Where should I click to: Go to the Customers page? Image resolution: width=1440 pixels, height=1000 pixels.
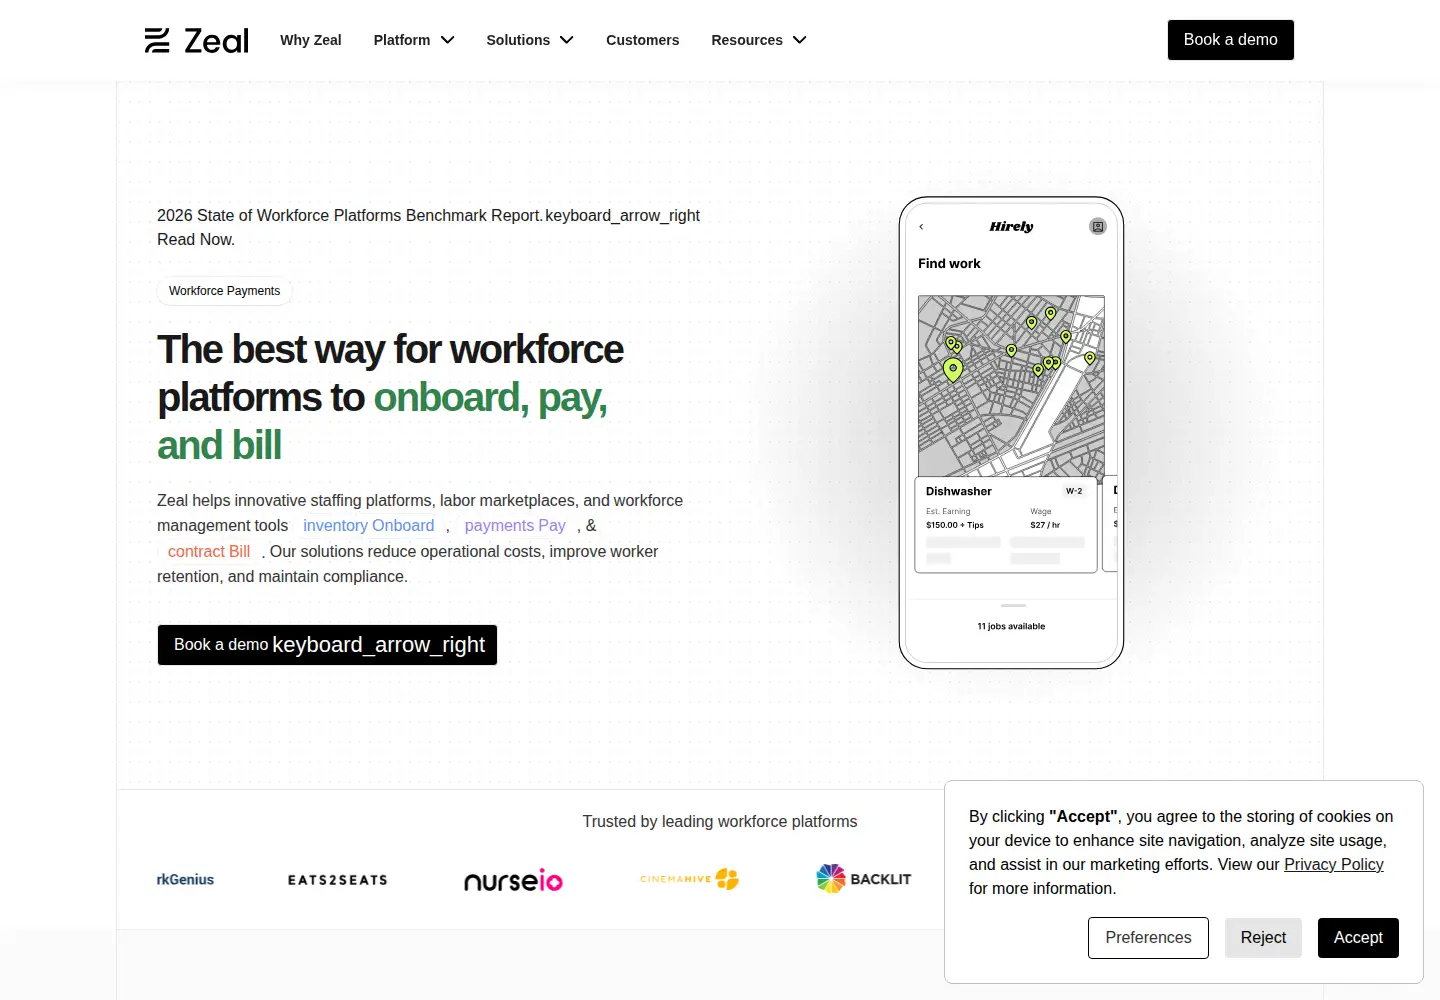(x=642, y=40)
